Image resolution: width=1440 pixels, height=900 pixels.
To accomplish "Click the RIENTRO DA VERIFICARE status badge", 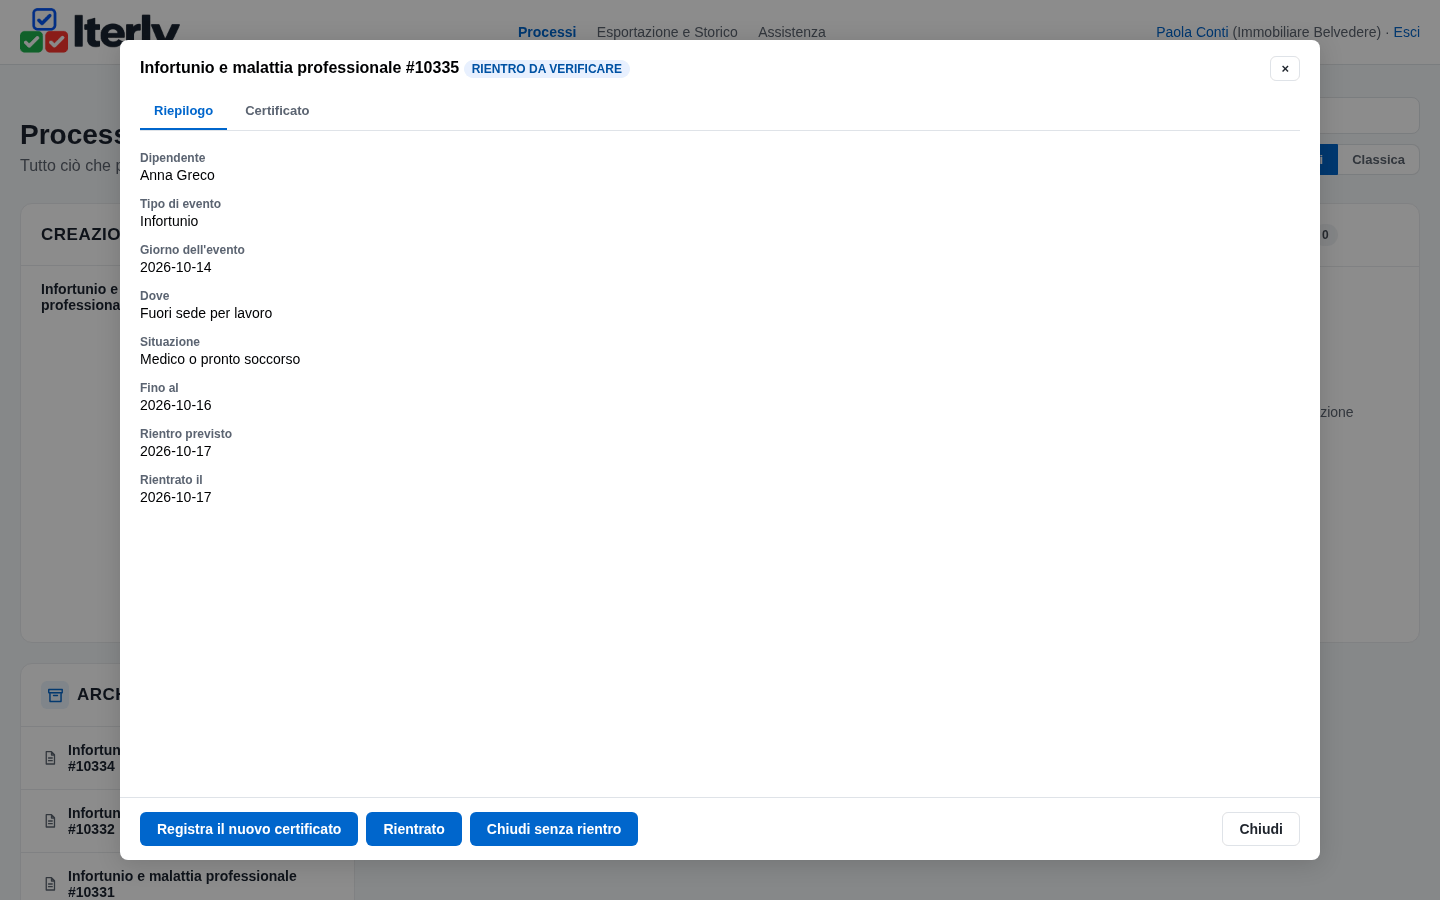I will coord(547,69).
